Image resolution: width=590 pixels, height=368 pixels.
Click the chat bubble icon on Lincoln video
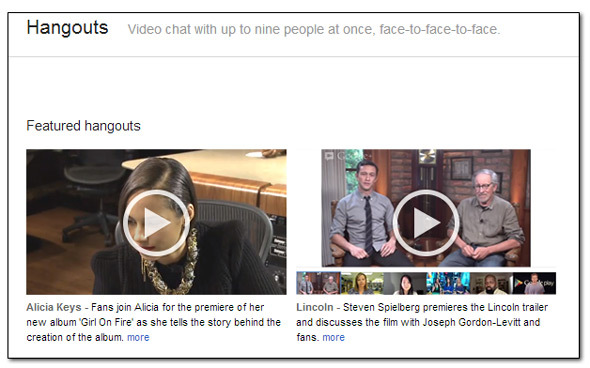(x=329, y=155)
